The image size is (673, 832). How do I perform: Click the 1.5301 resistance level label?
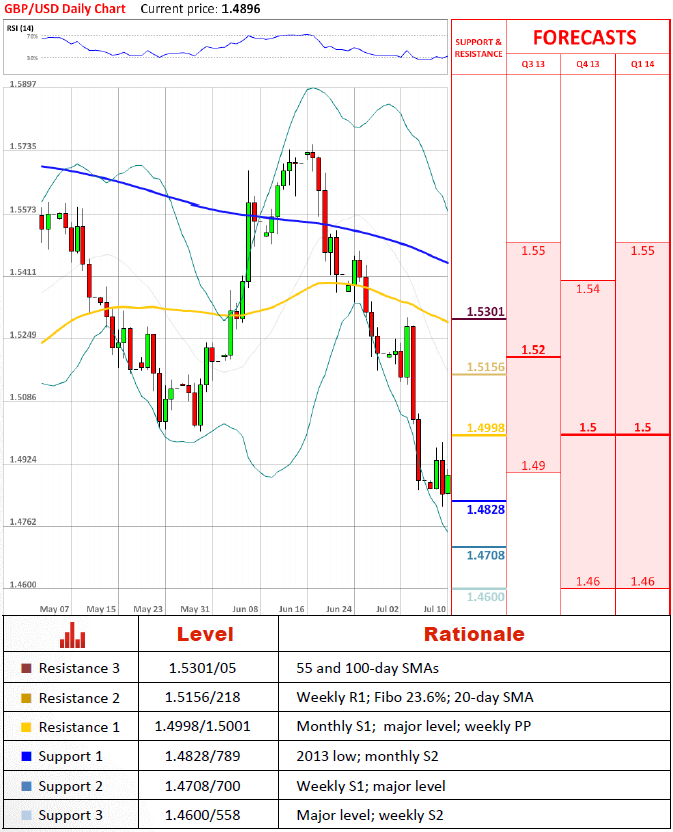[x=485, y=311]
